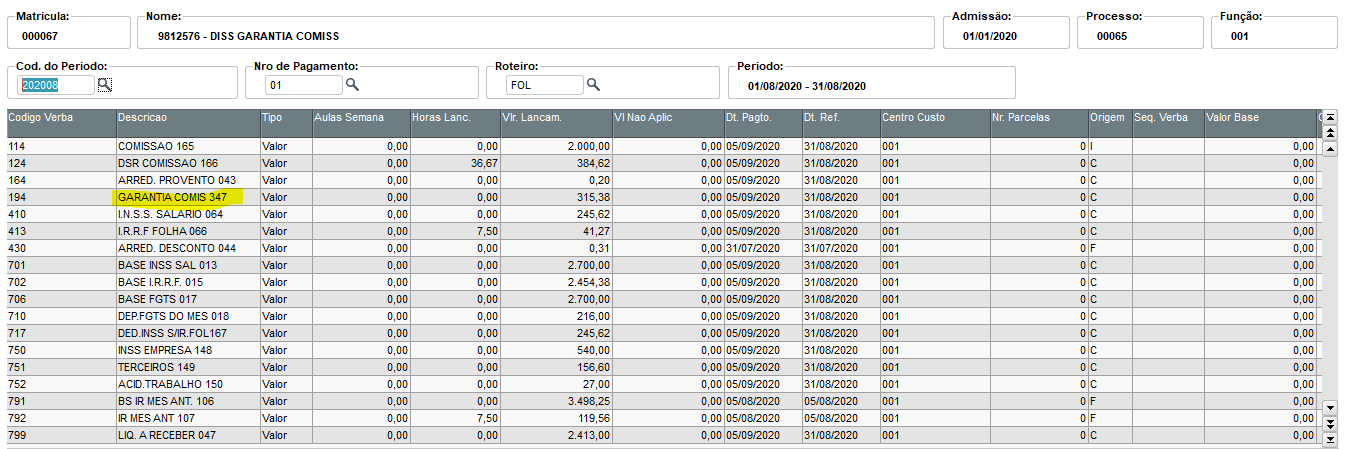Click the magnifier beside the Roteiro field

tap(593, 85)
